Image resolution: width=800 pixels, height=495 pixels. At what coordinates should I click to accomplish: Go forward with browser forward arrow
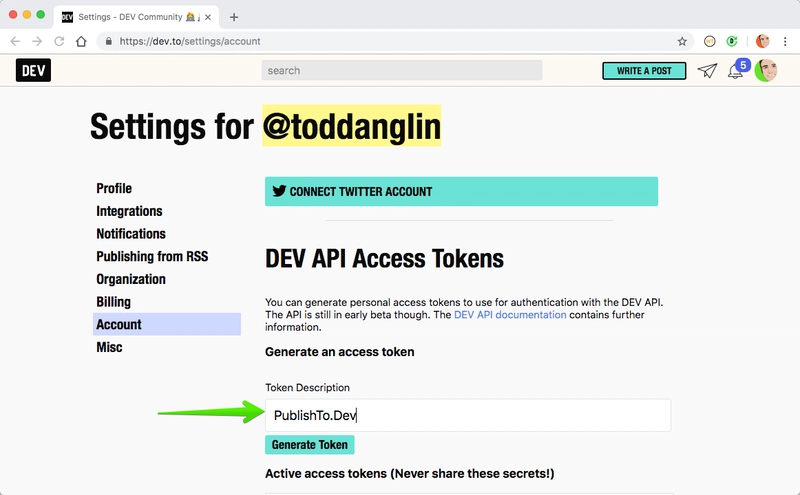coord(37,41)
